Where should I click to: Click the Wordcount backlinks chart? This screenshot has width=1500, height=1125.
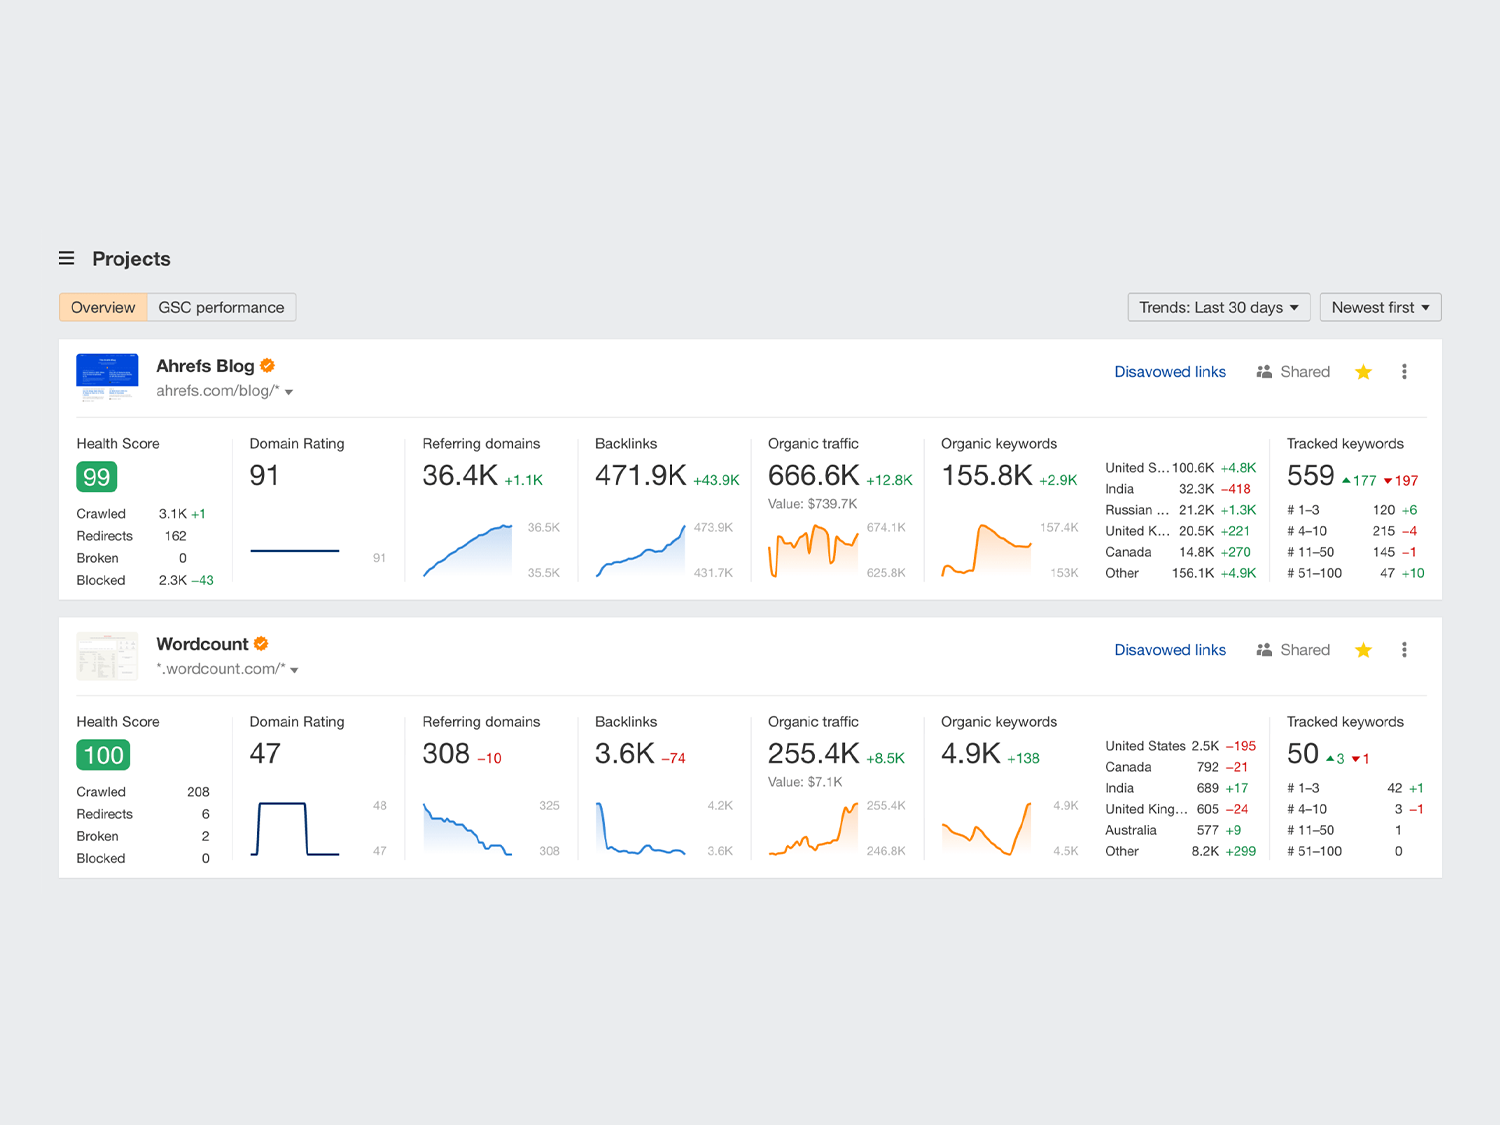(x=641, y=828)
